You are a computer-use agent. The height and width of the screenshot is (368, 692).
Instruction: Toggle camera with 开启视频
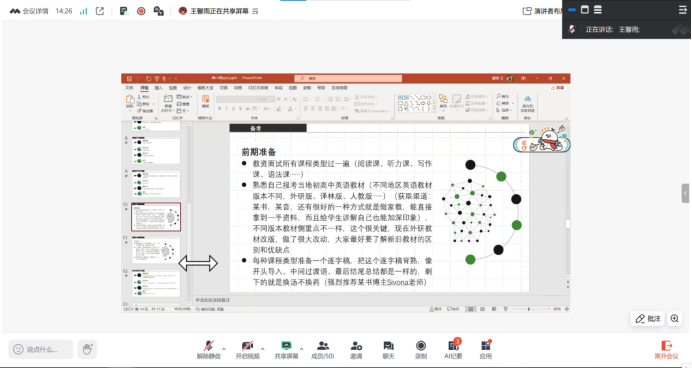coord(247,349)
